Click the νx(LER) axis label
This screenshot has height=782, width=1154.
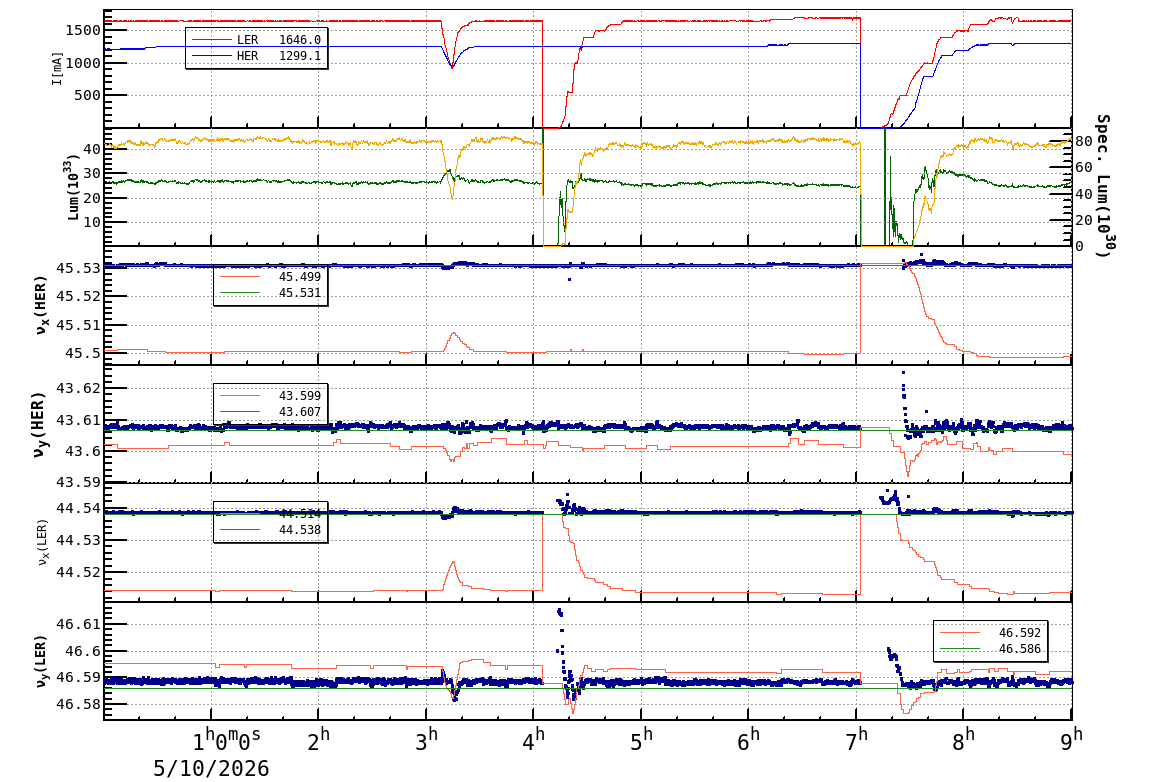tap(41, 544)
